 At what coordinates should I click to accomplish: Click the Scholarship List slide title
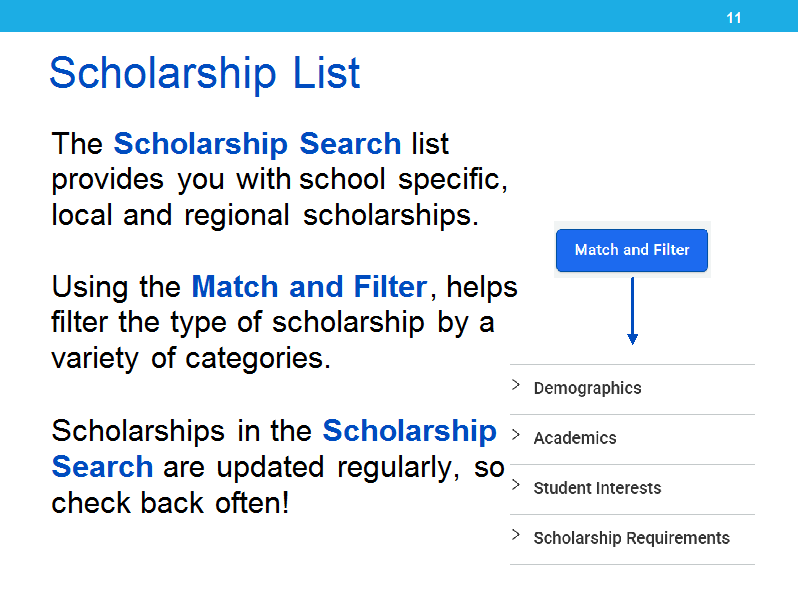[x=205, y=74]
